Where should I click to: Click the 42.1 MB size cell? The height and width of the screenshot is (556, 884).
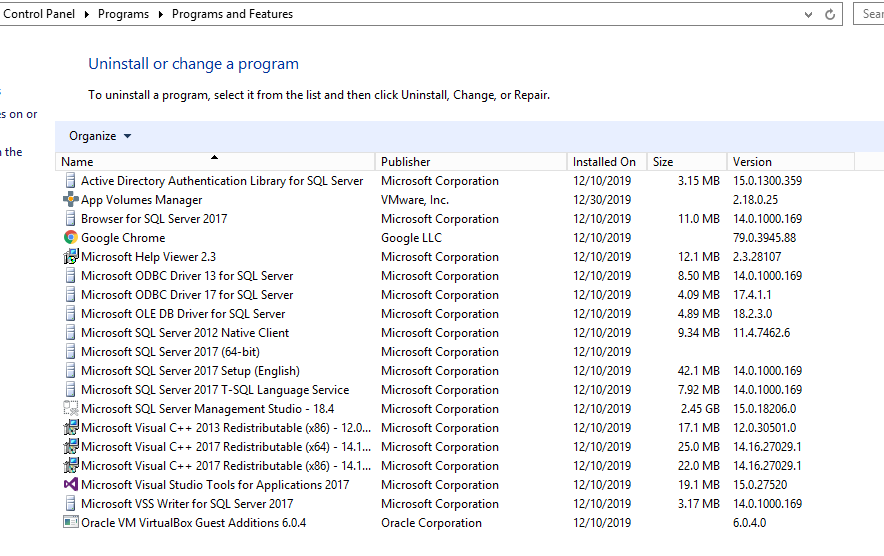pyautogui.click(x=699, y=370)
